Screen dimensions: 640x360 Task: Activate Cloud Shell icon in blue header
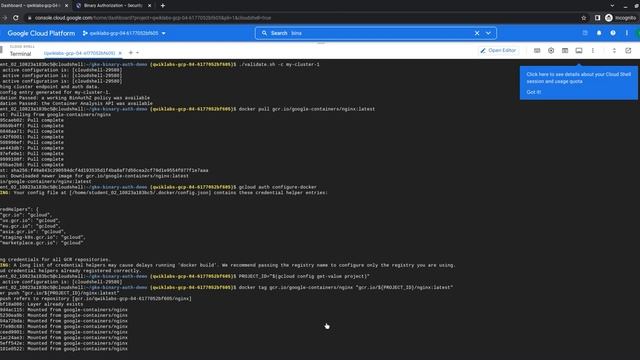(585, 33)
